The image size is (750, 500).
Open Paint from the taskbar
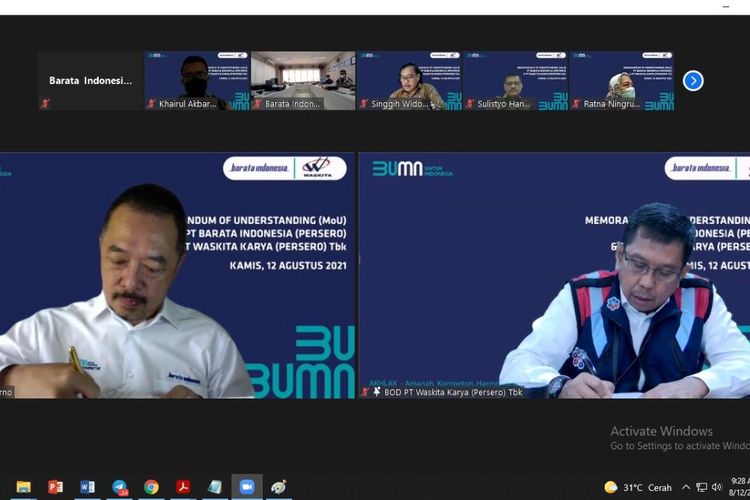278,487
